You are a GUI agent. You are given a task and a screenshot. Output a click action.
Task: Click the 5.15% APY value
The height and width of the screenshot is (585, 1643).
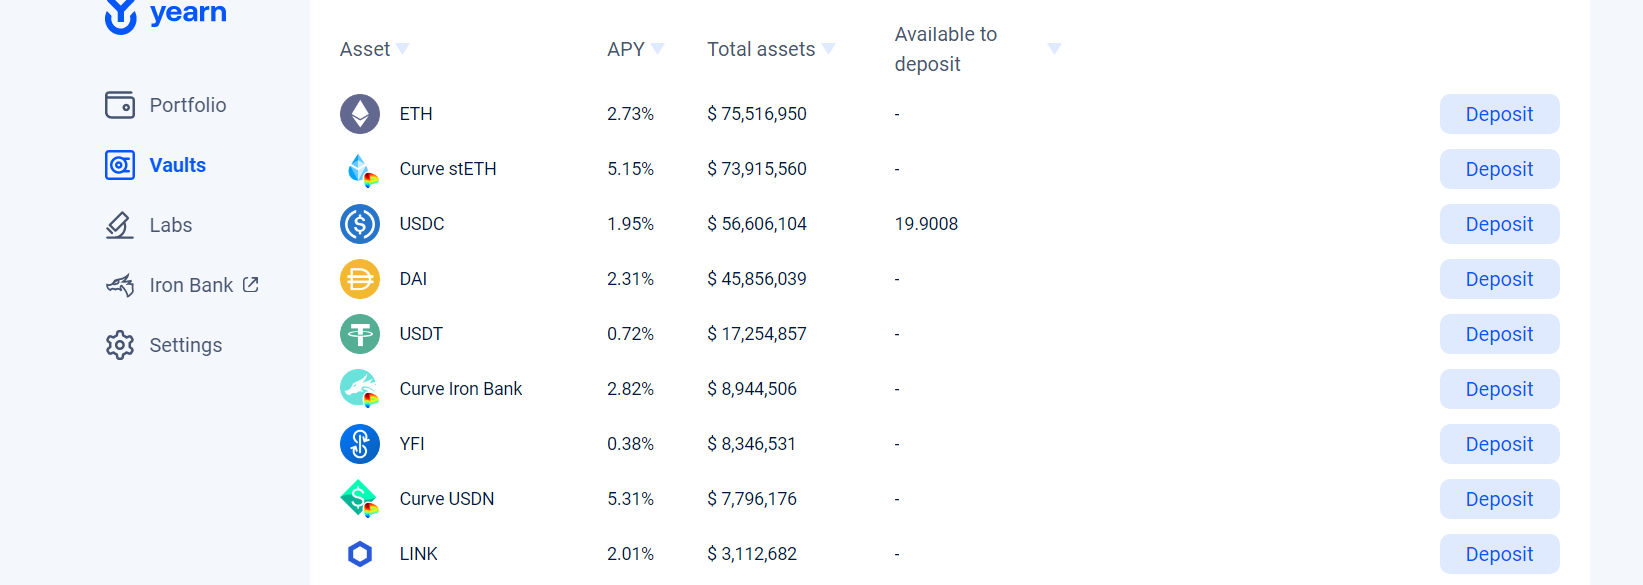point(630,169)
